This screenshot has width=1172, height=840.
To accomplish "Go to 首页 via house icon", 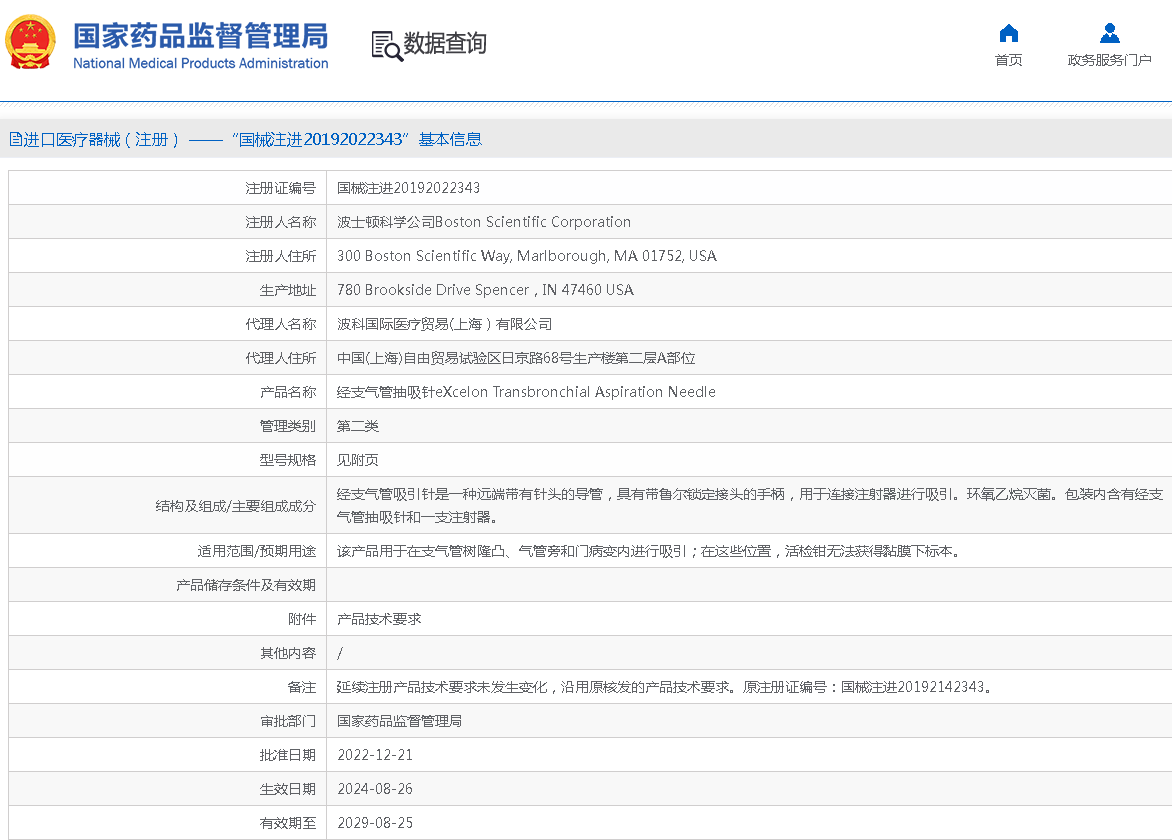I will (x=1008, y=34).
